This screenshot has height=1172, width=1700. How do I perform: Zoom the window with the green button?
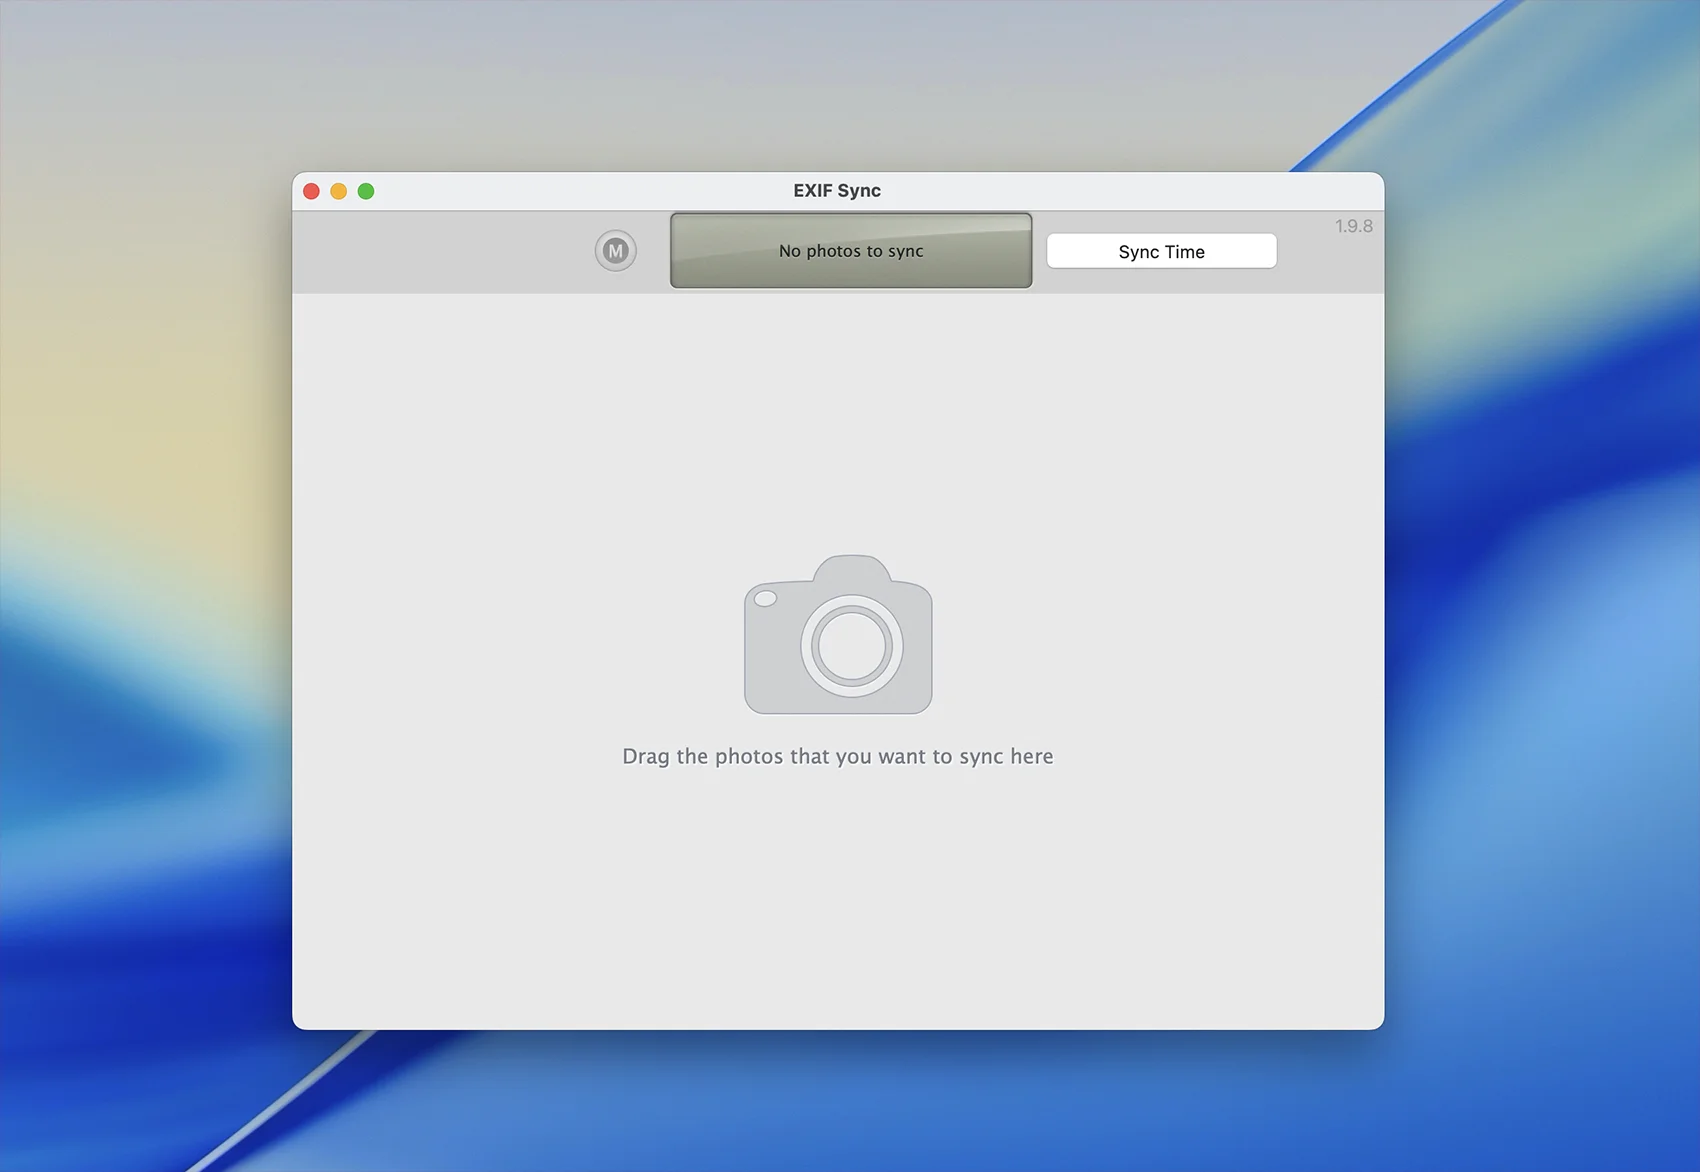366,191
